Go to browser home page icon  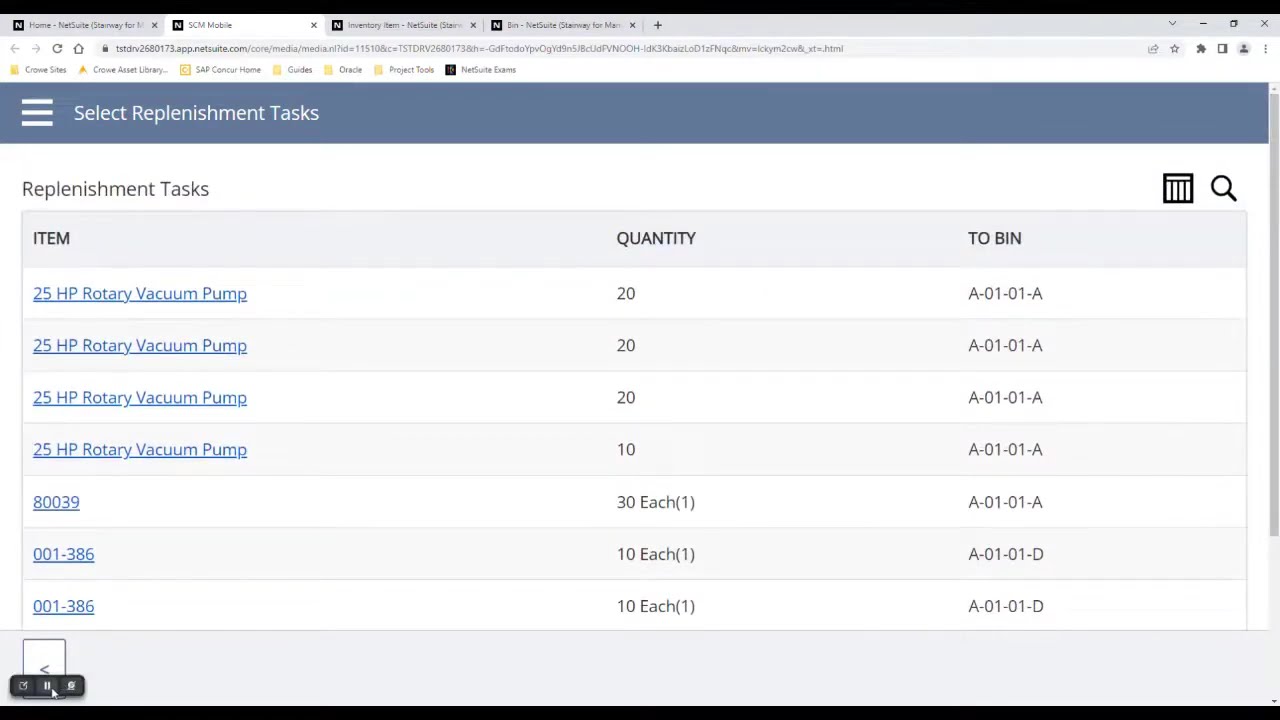[x=78, y=48]
